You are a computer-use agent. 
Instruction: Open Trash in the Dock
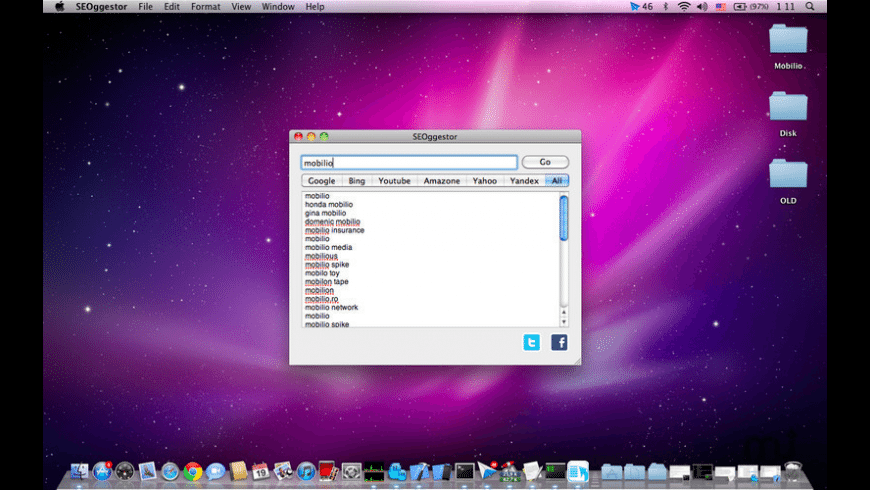(x=793, y=472)
